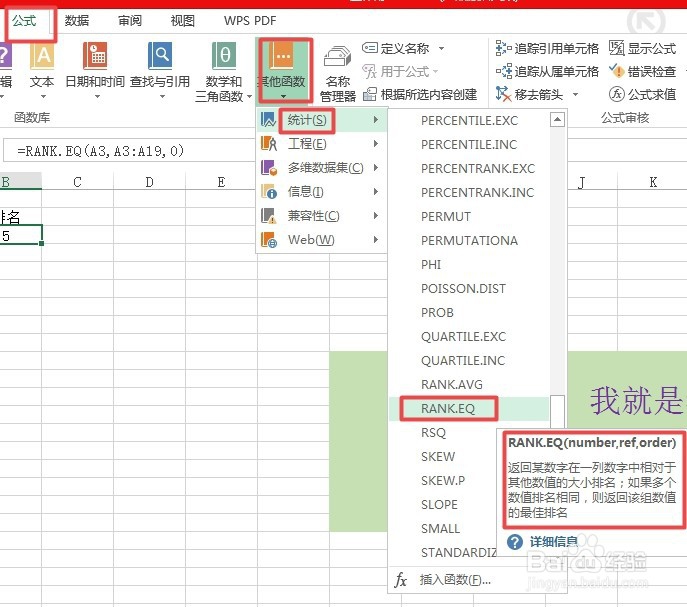Open the 文本 text functions icon
Viewport: 687px width, 607px height.
tap(42, 56)
